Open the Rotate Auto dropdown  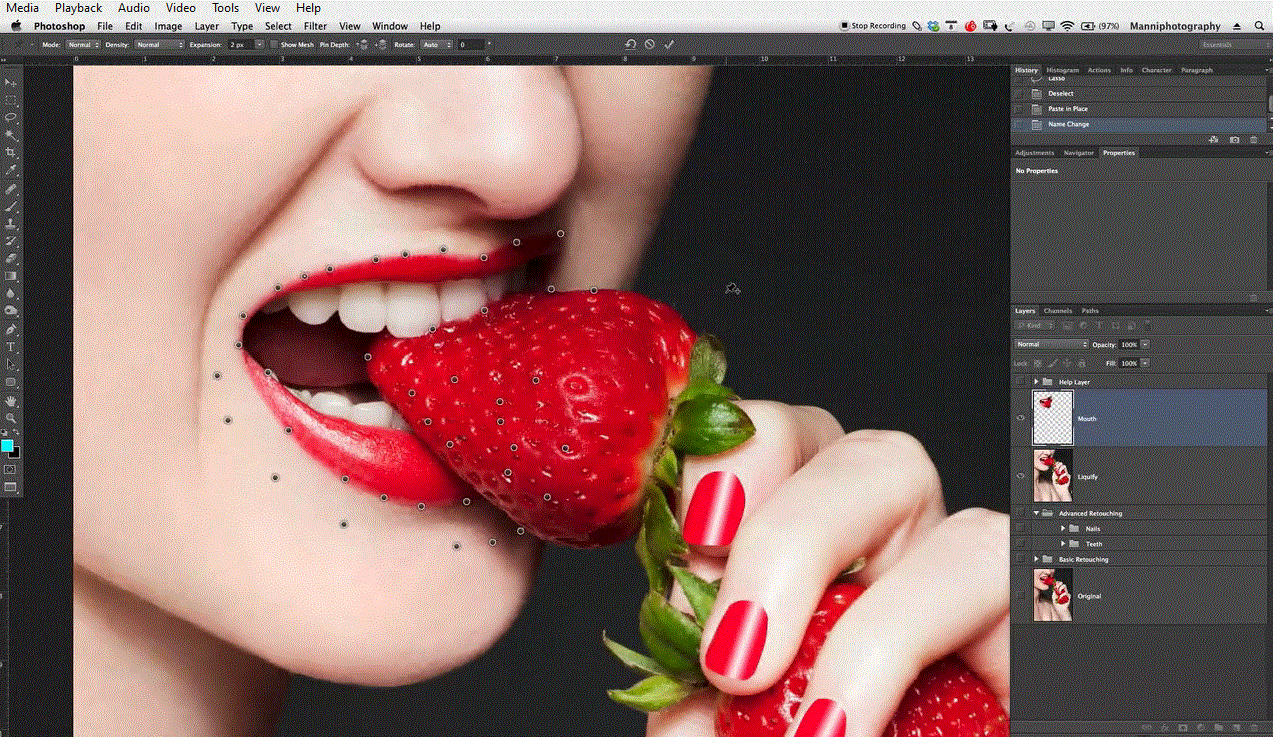pos(437,45)
